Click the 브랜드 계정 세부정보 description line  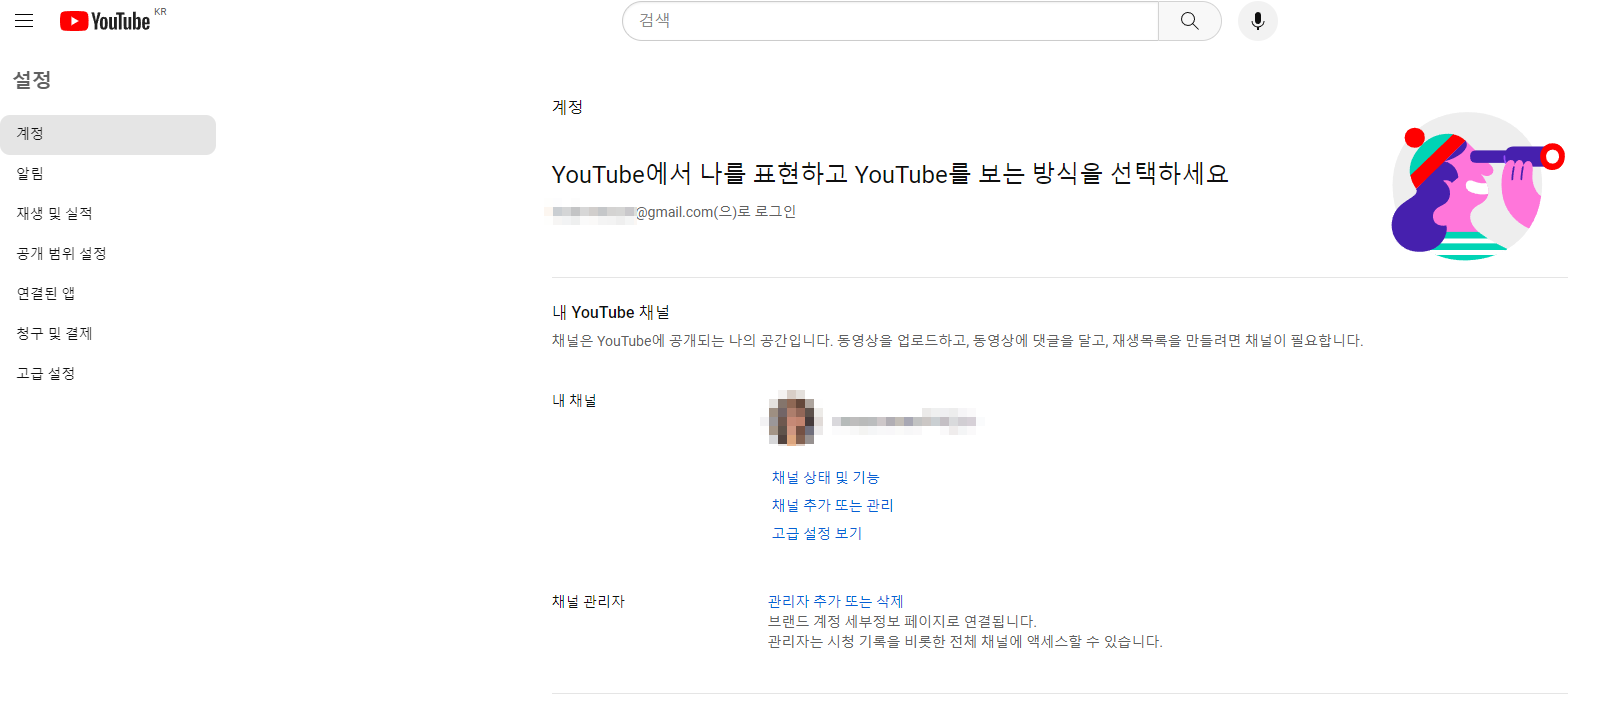(x=902, y=621)
